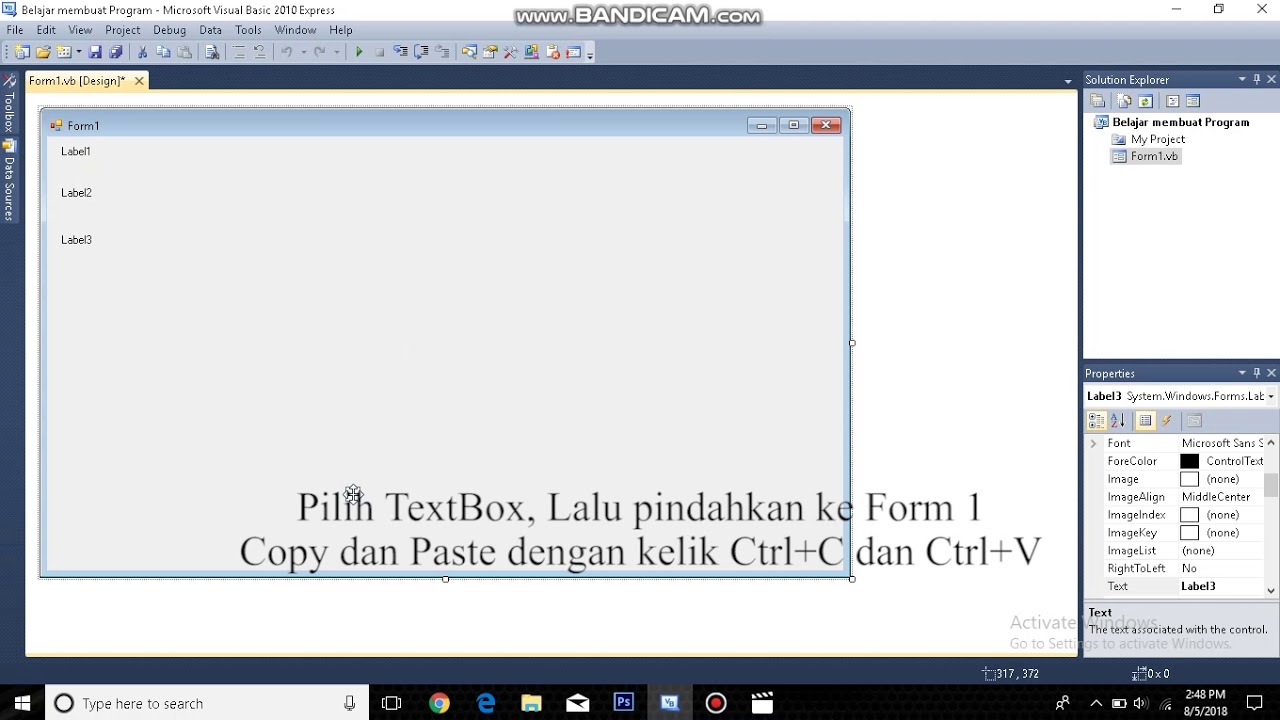1280x720 pixels.
Task: Click View Designer in the Solution Explorer toolbar
Action: [1193, 101]
